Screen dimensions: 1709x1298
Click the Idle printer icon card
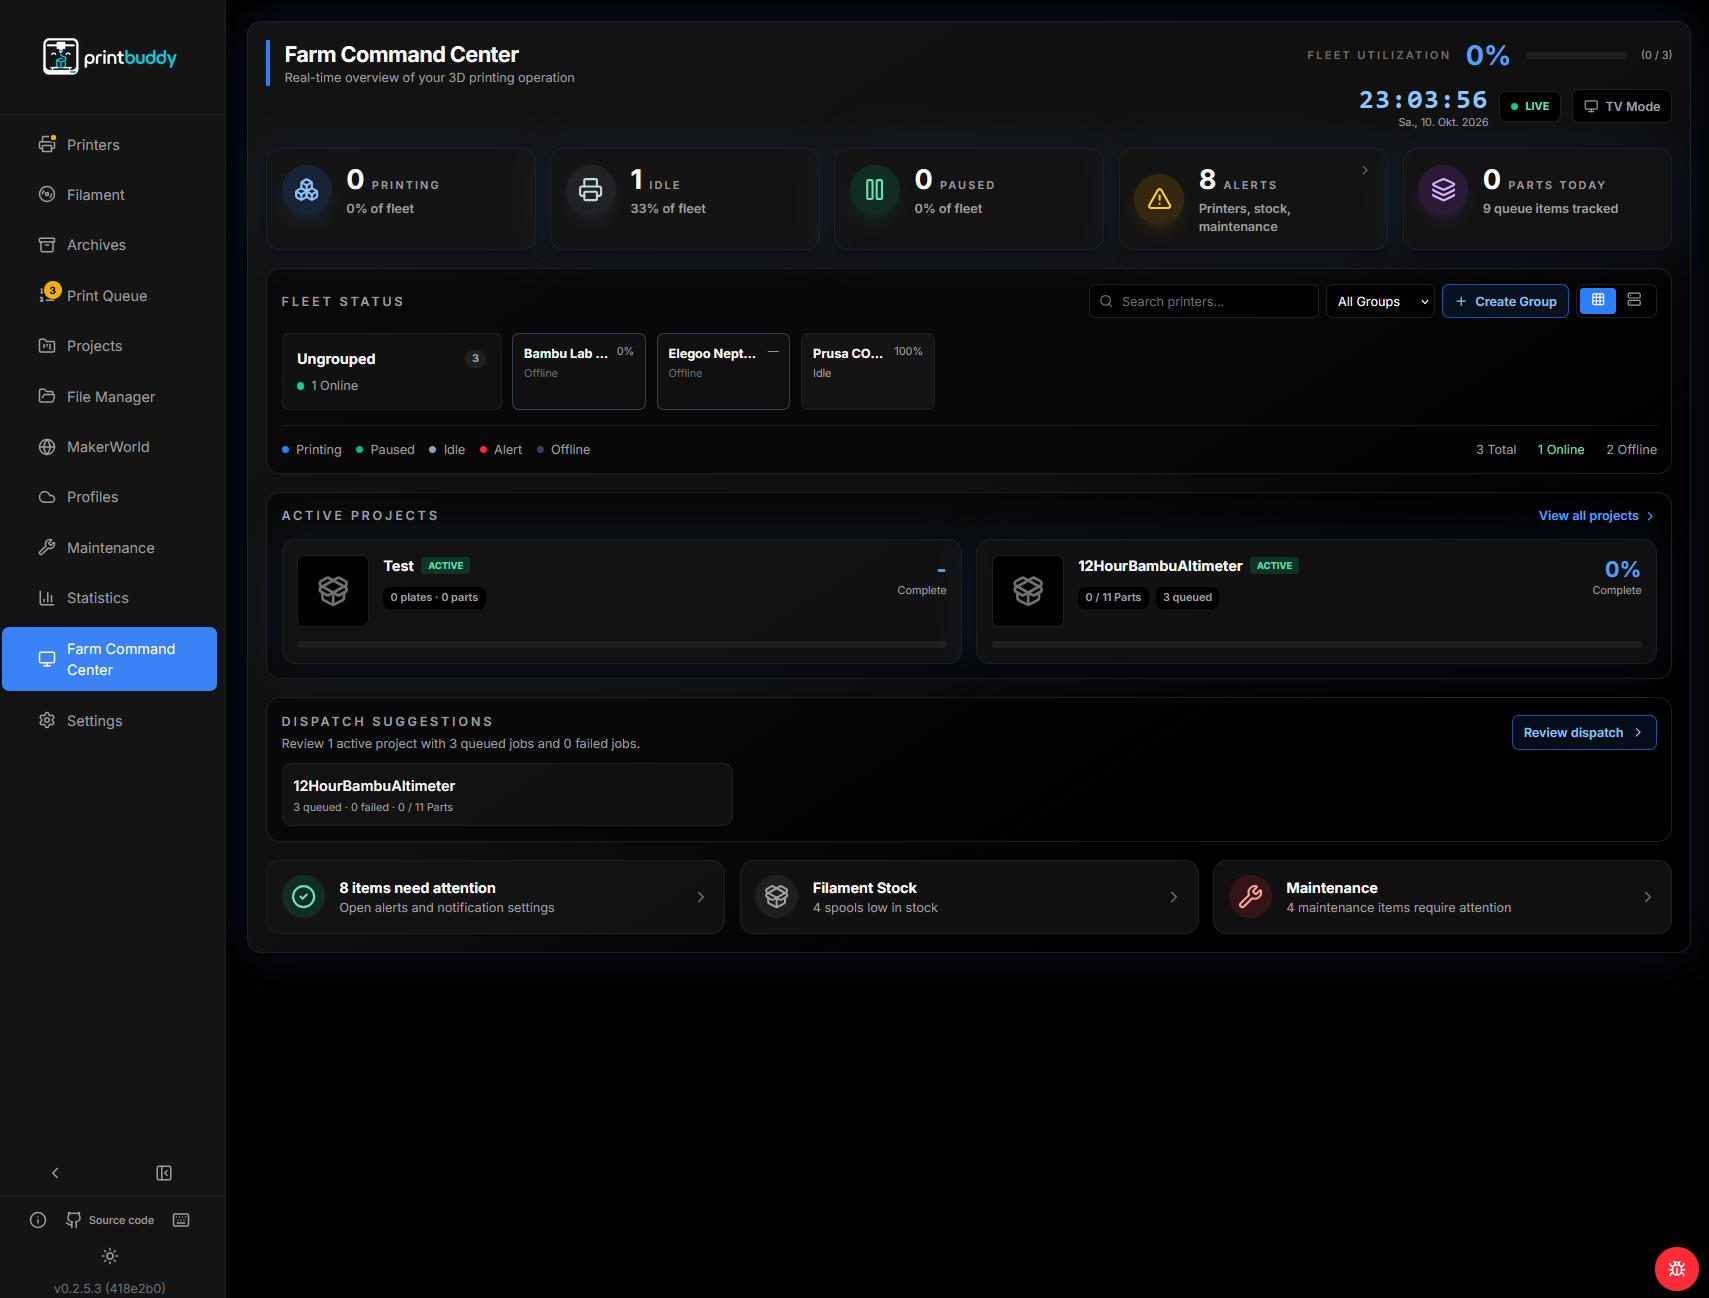pyautogui.click(x=591, y=190)
